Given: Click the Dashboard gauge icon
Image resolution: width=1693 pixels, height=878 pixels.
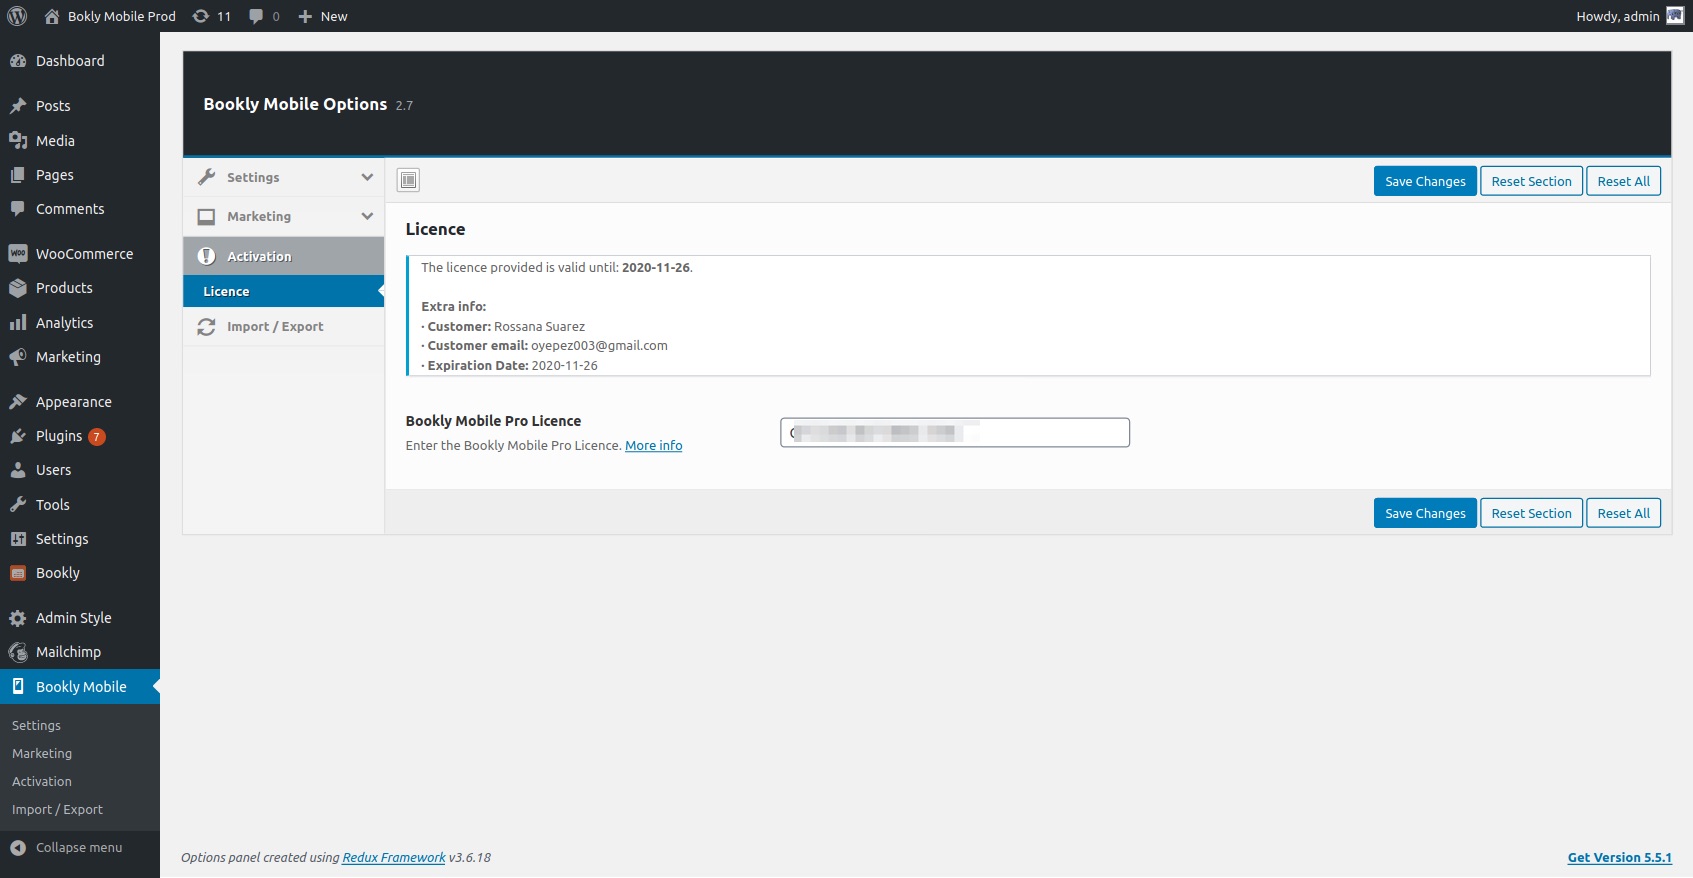Looking at the screenshot, I should point(18,61).
